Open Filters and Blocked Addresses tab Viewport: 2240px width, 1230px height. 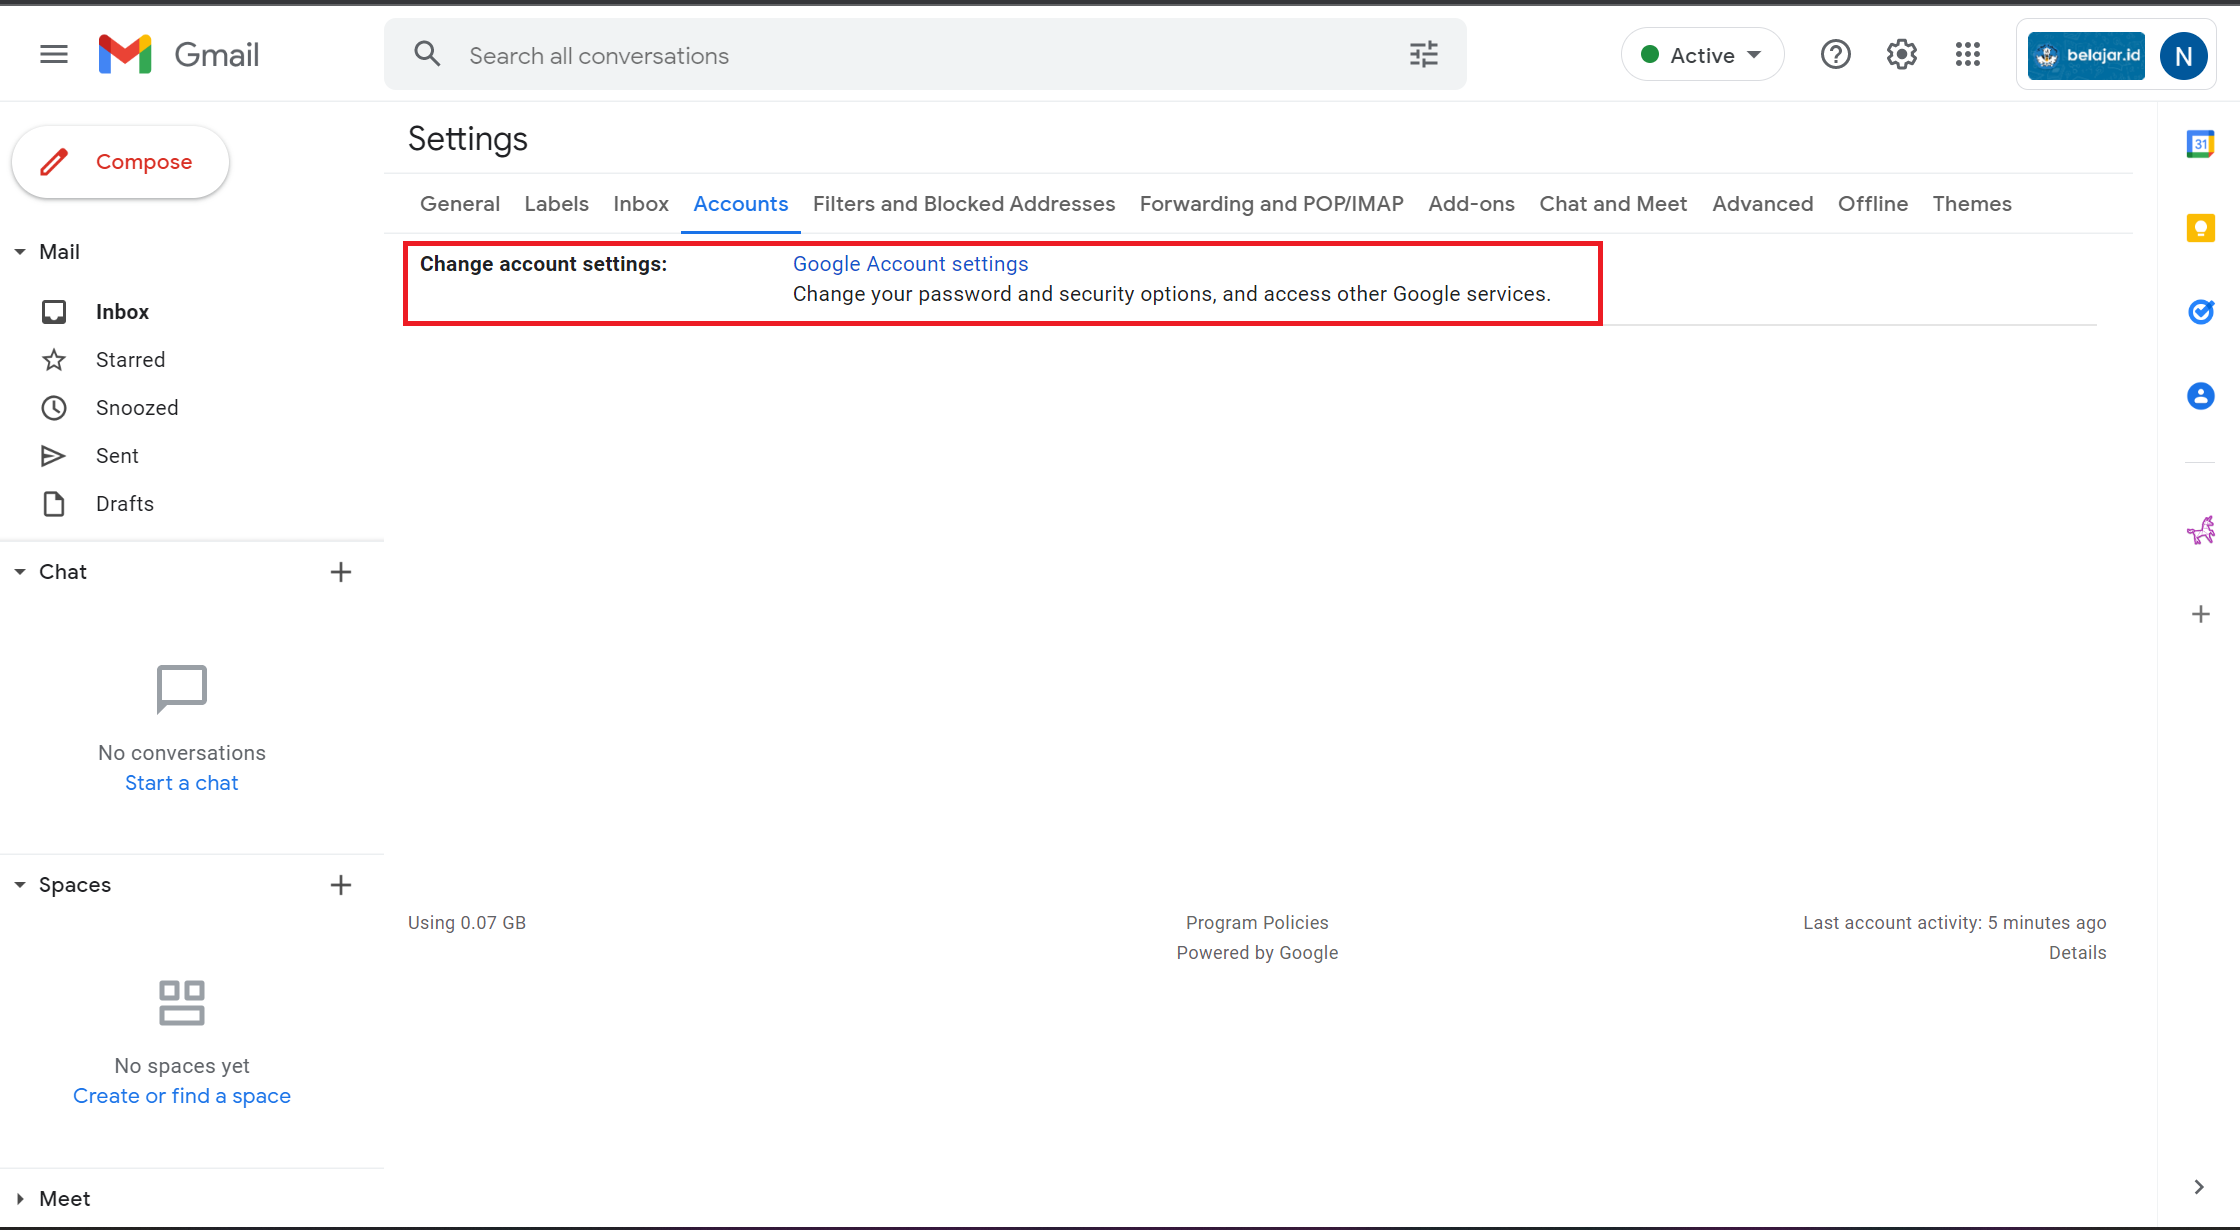click(964, 204)
